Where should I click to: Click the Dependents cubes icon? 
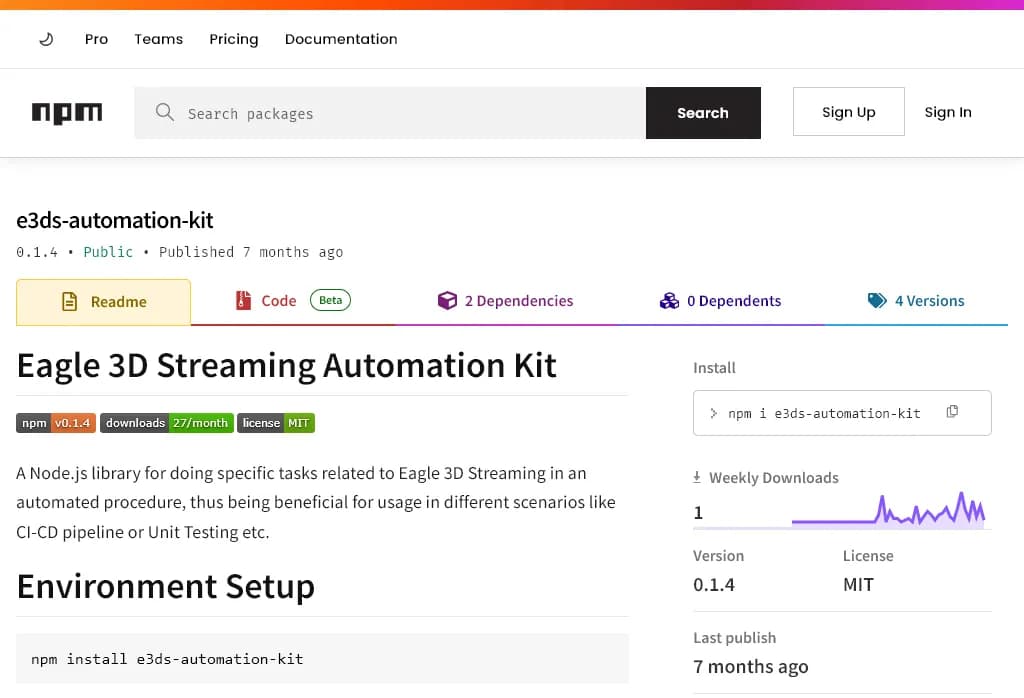(669, 300)
